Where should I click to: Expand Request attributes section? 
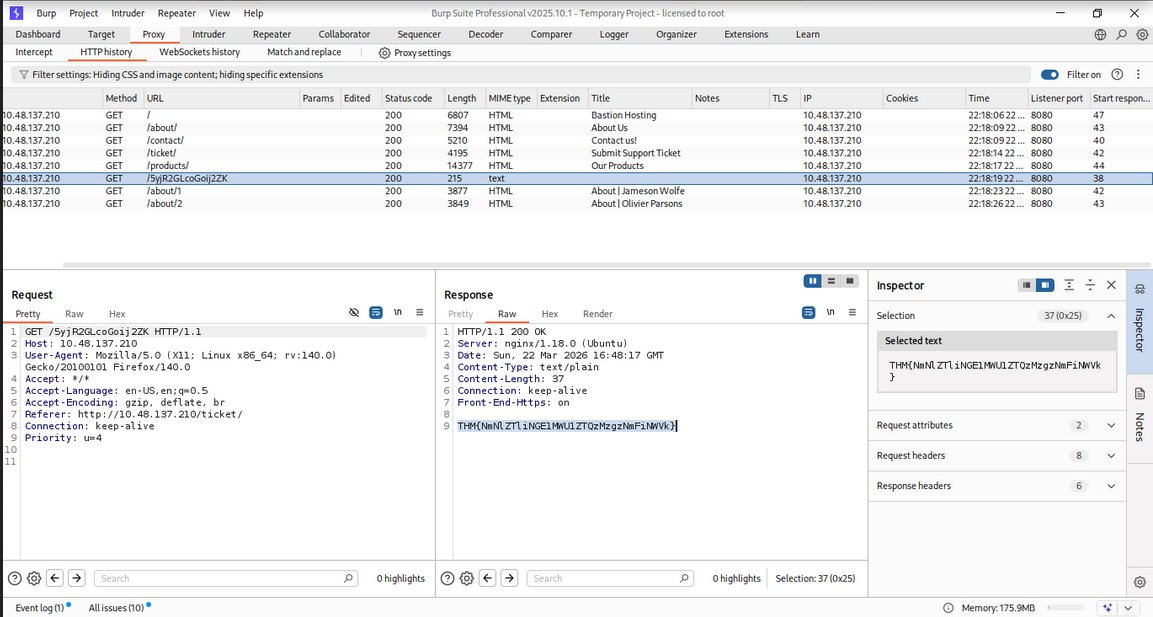coord(996,425)
